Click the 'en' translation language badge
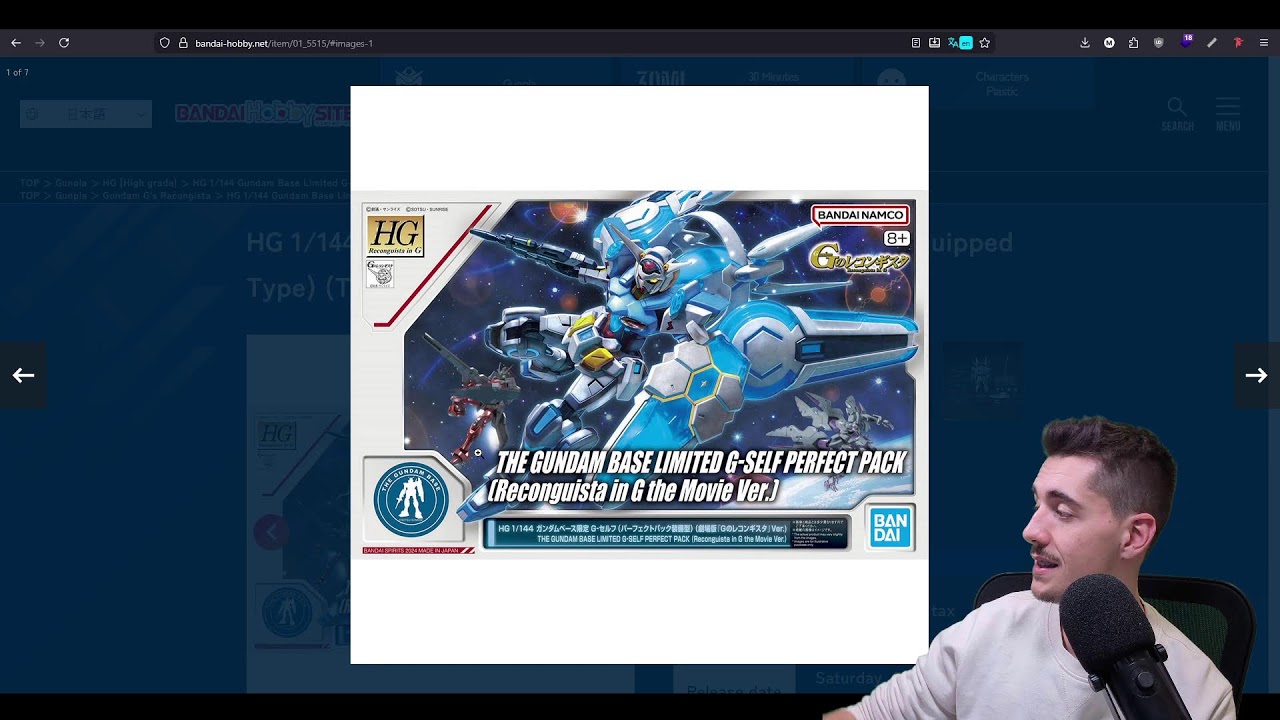The height and width of the screenshot is (720, 1280). click(966, 43)
